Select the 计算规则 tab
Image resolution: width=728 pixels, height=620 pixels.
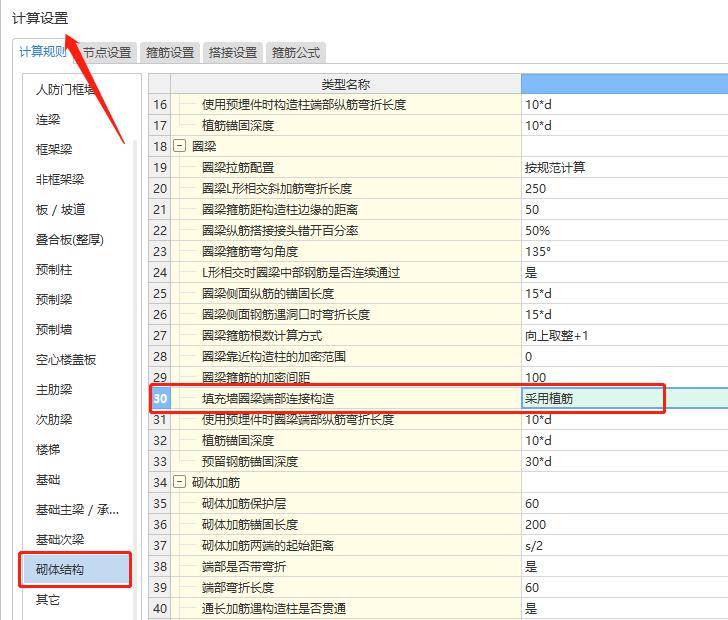pyautogui.click(x=43, y=52)
